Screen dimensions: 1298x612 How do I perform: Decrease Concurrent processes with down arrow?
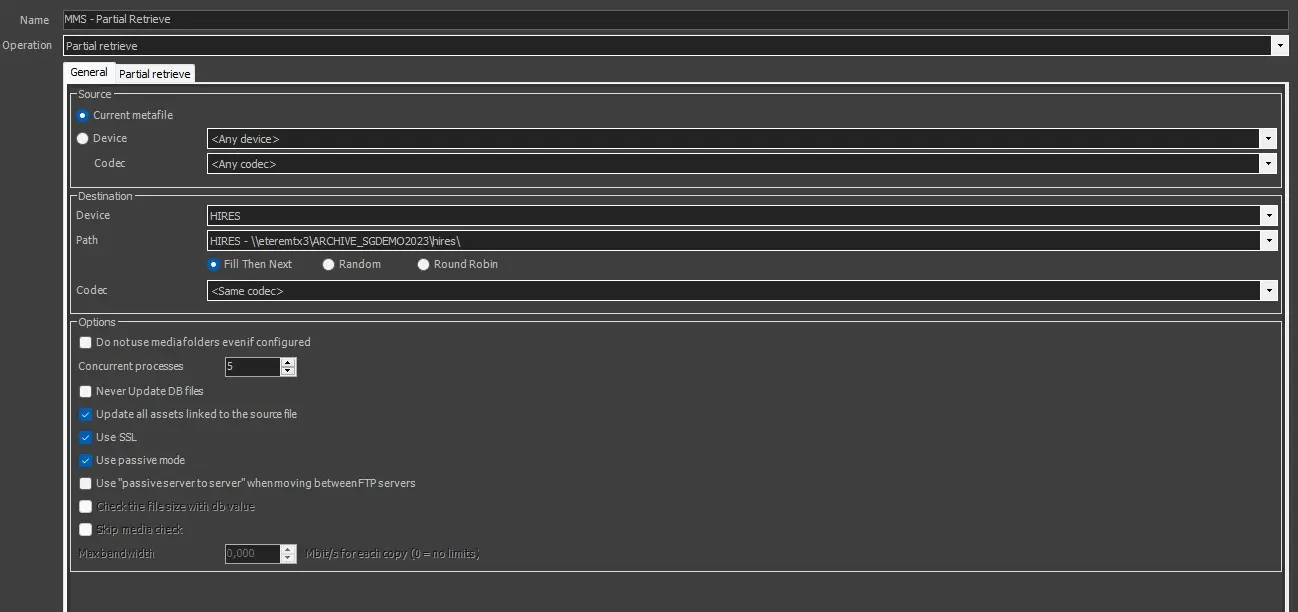288,372
